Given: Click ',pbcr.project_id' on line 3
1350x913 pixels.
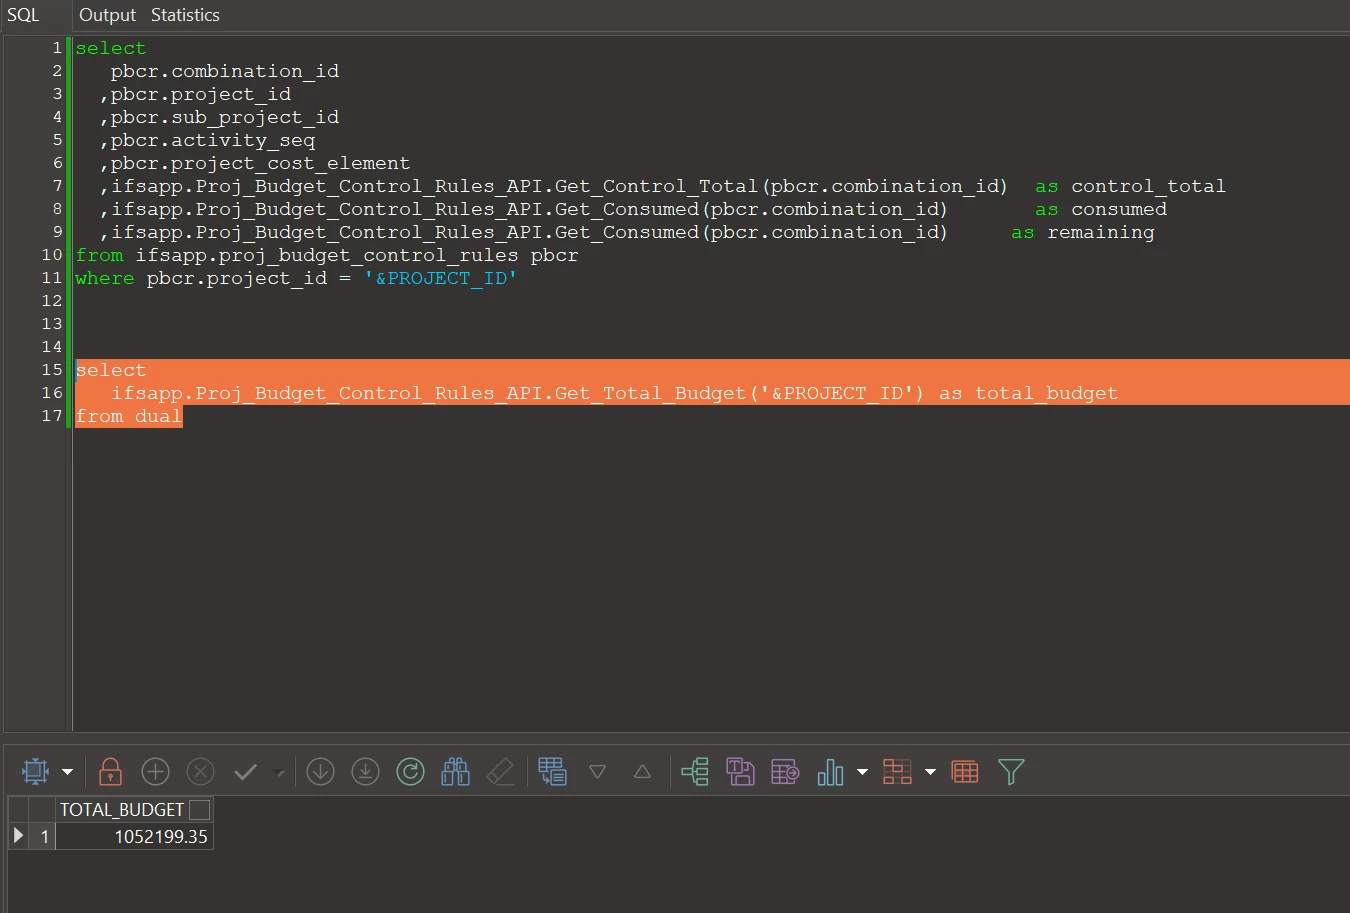Looking at the screenshot, I should point(196,94).
